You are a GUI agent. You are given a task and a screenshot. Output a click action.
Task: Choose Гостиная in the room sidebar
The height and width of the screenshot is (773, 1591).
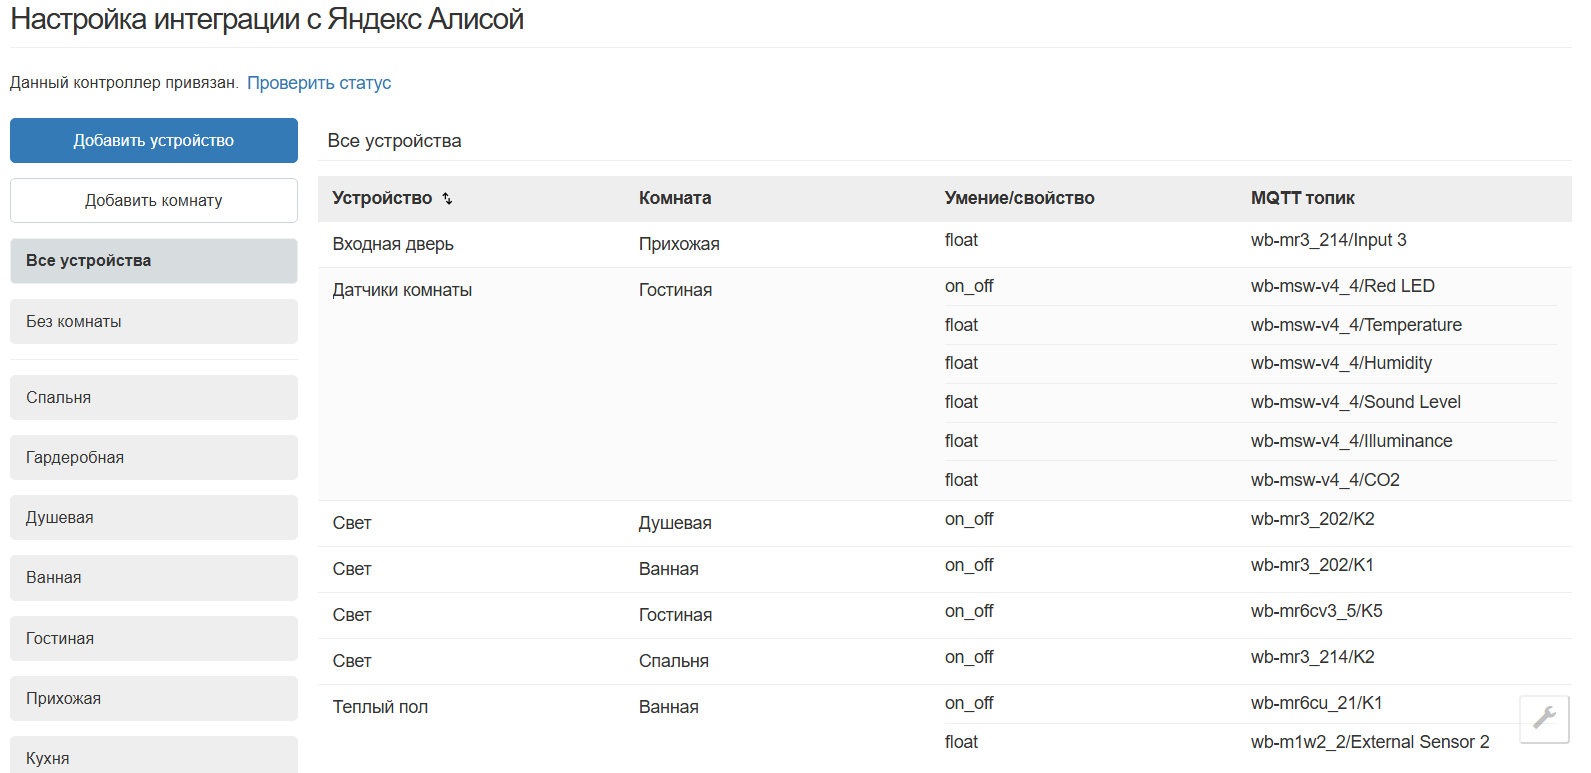[x=154, y=639]
